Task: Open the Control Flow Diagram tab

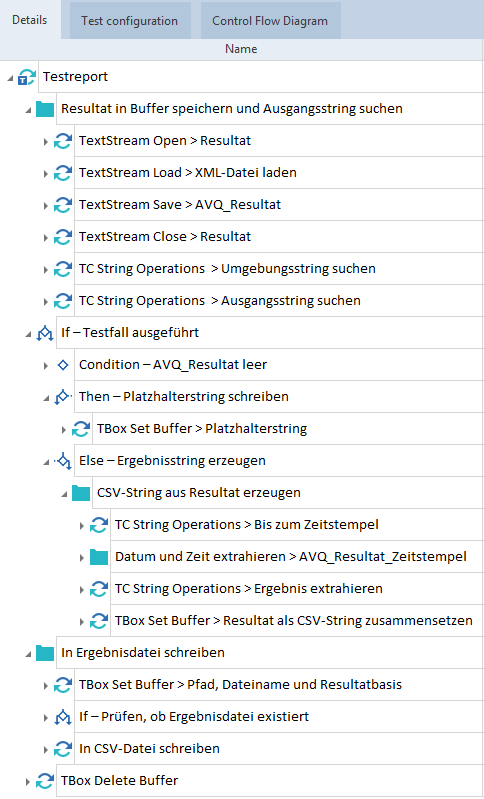Action: coord(270,21)
